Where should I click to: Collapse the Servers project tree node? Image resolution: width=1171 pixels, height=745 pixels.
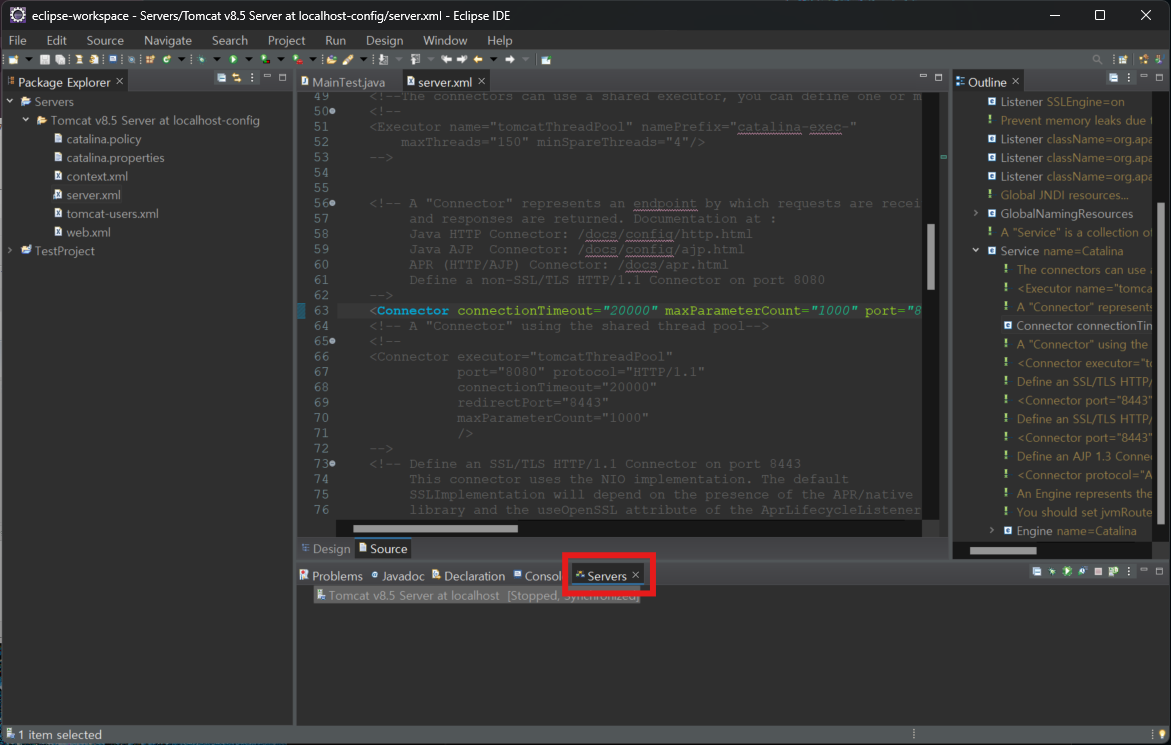[x=10, y=101]
